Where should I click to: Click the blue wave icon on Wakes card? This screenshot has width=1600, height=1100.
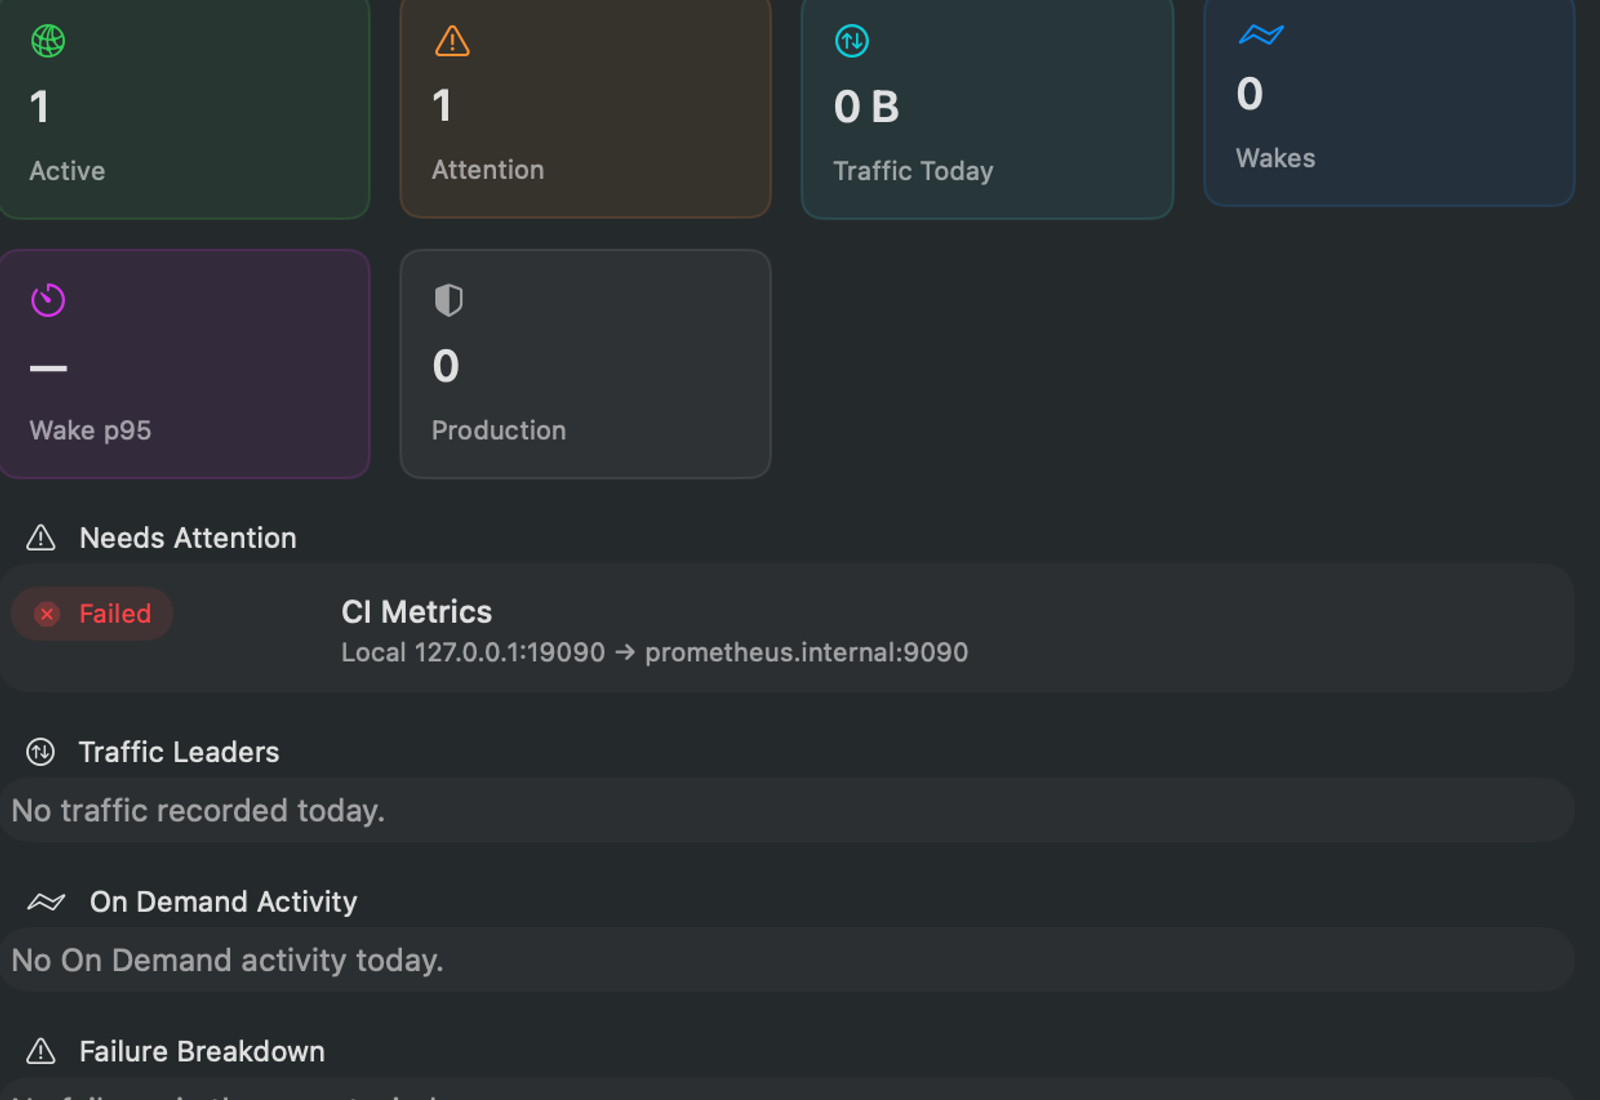click(x=1260, y=35)
